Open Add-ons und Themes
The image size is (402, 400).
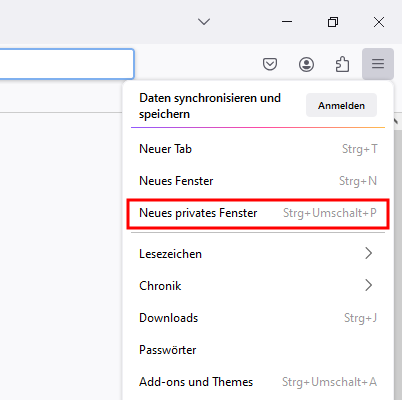[x=258, y=382]
